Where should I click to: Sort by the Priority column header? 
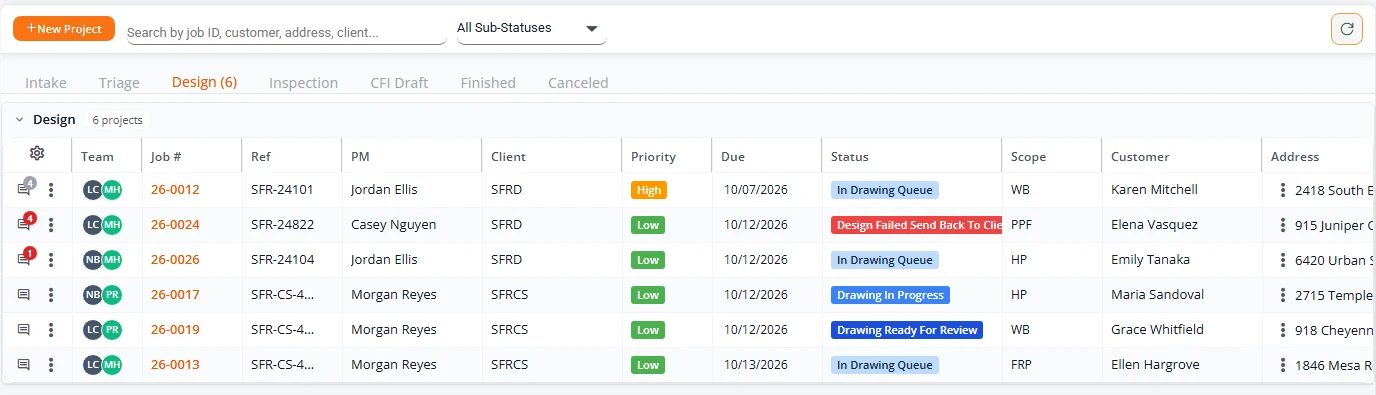click(x=653, y=157)
